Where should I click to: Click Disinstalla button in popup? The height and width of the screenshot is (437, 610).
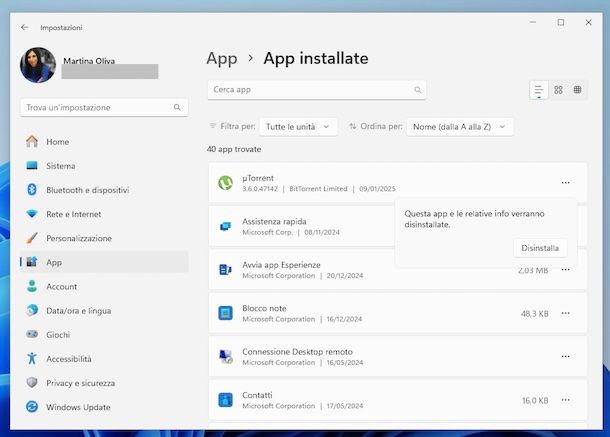(540, 248)
